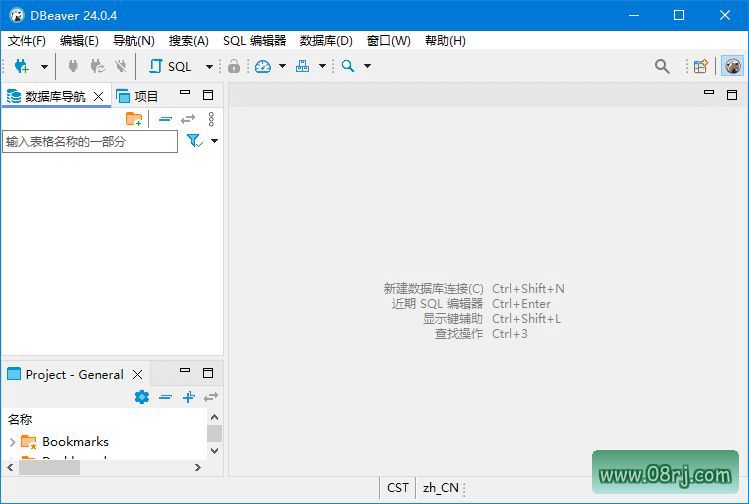
Task: Maximize the Project - General panel
Action: (x=208, y=373)
